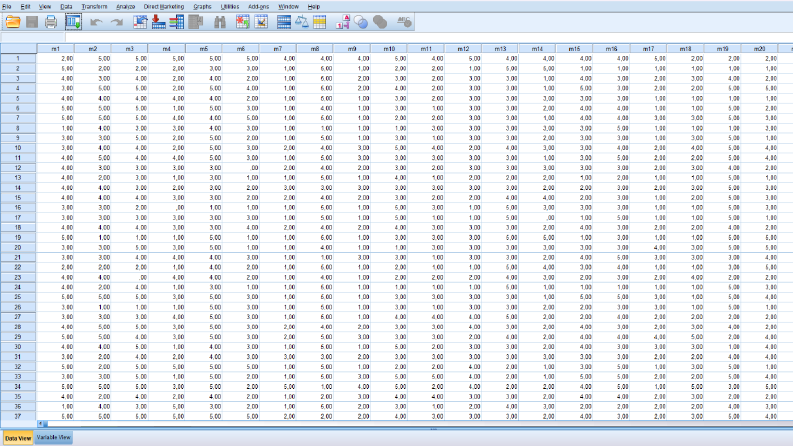Select the m5 column header
The height and width of the screenshot is (446, 793).
click(204, 49)
